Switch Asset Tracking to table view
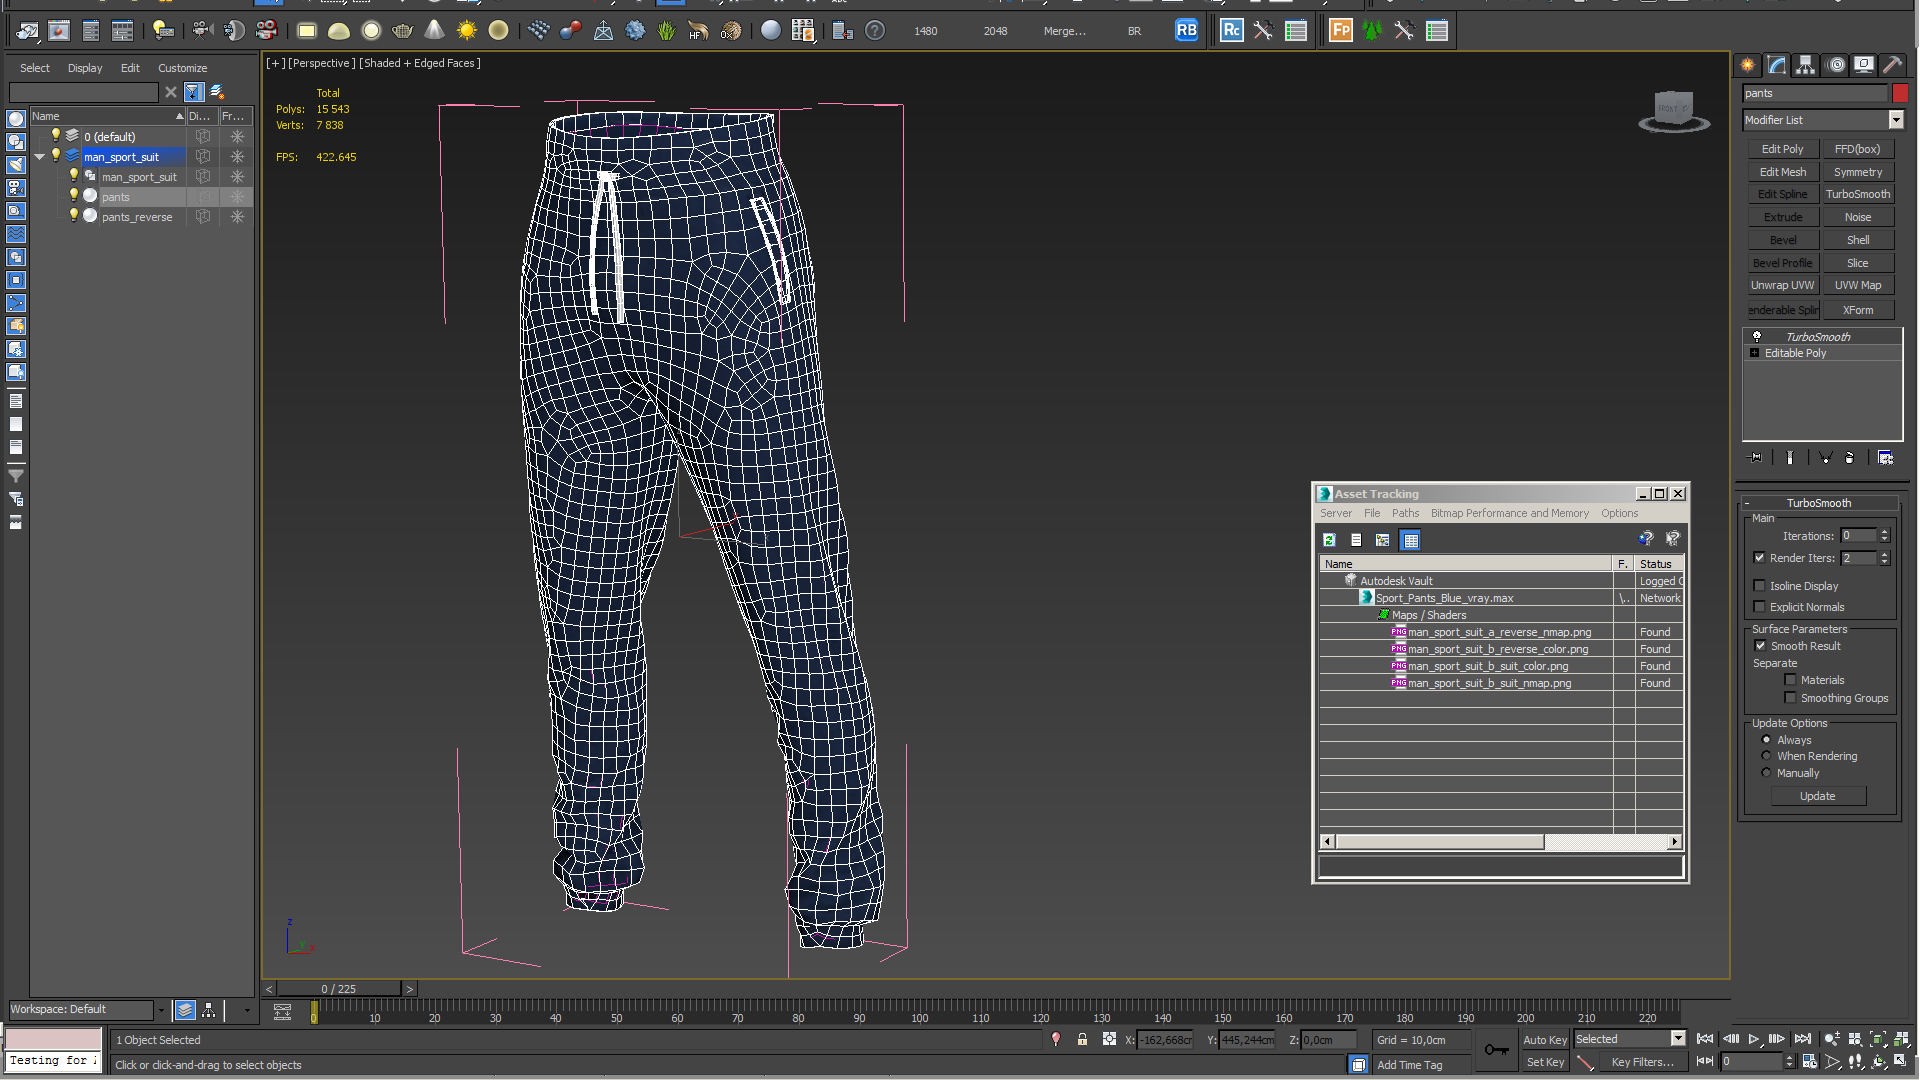The width and height of the screenshot is (1920, 1080). coord(1411,540)
